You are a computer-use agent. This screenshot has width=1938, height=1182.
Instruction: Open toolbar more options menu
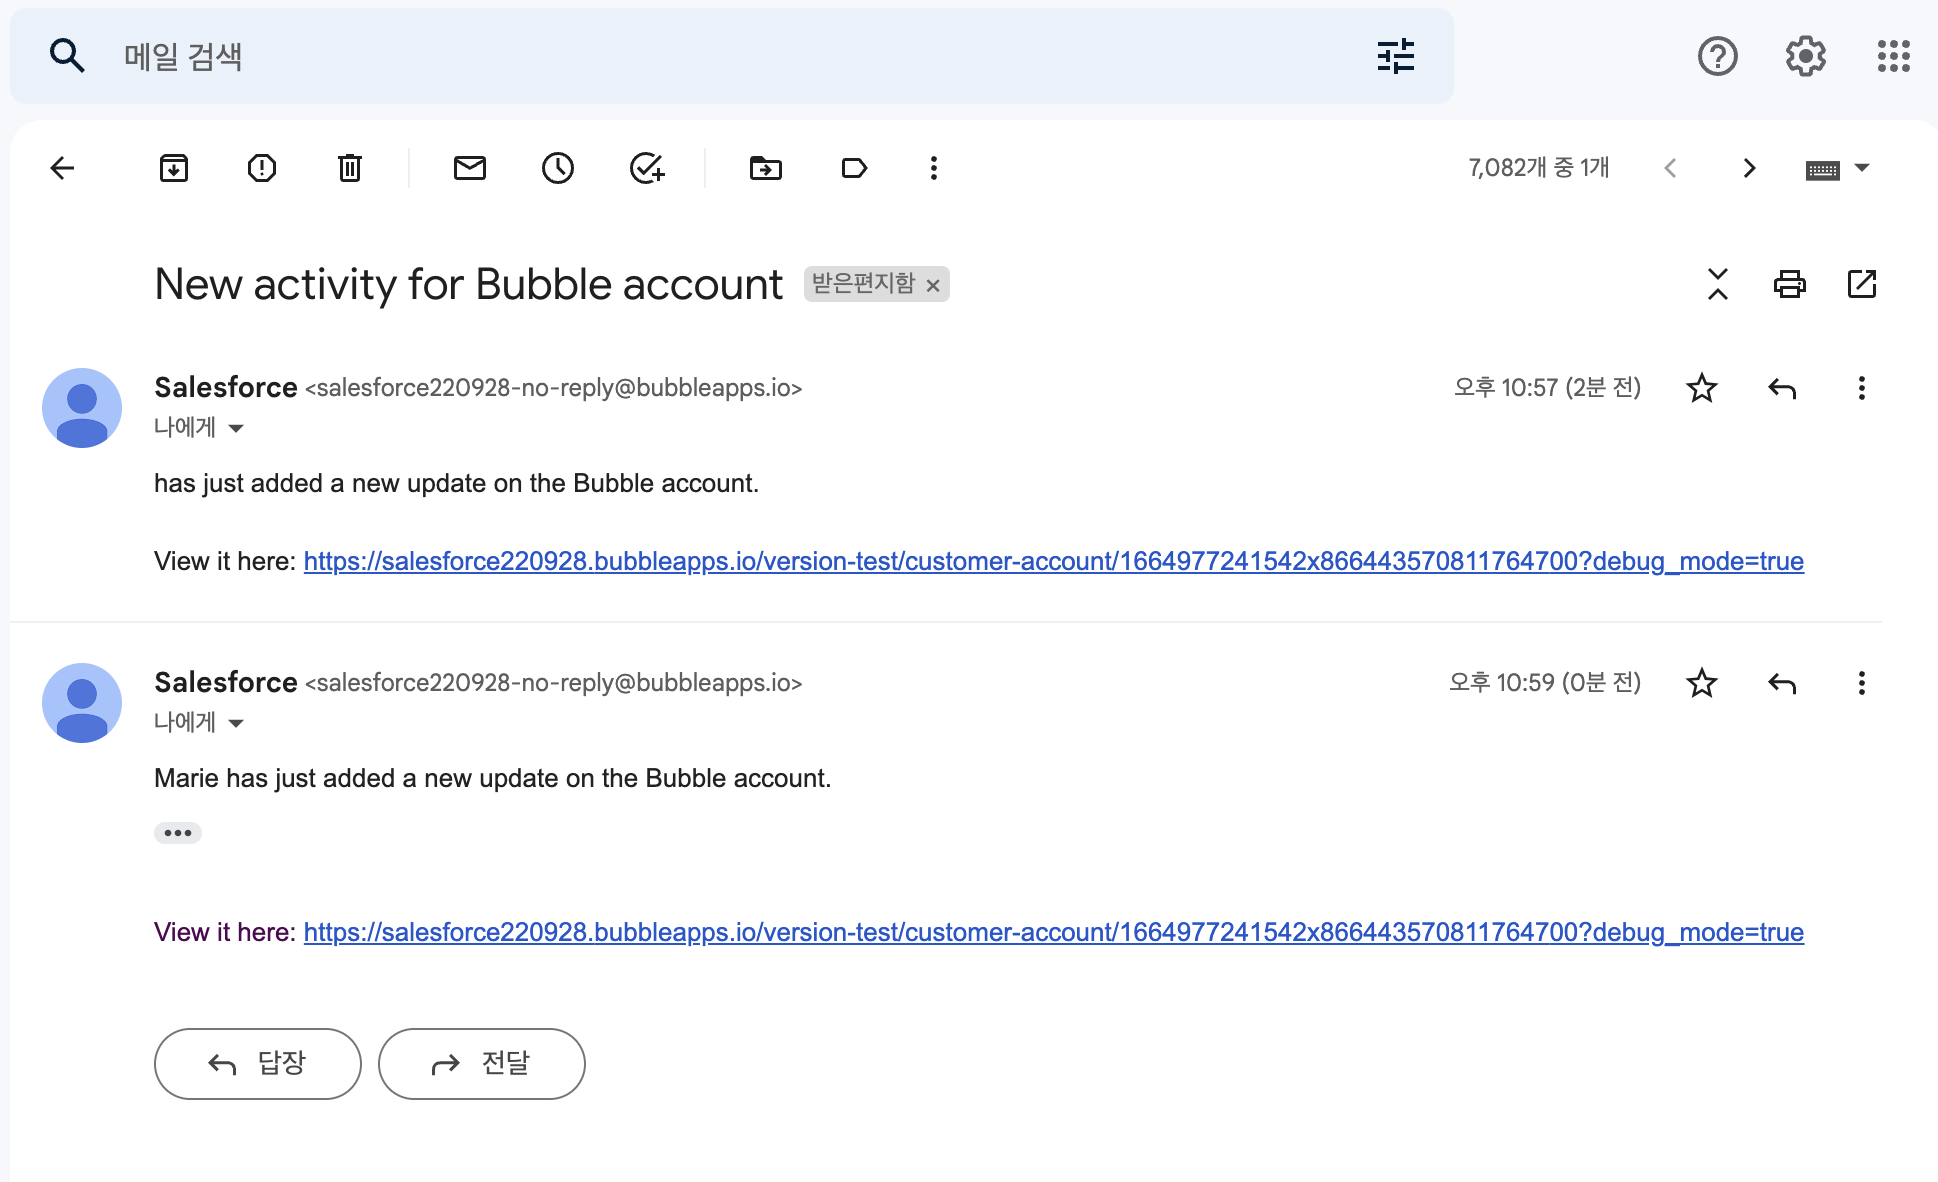click(933, 168)
